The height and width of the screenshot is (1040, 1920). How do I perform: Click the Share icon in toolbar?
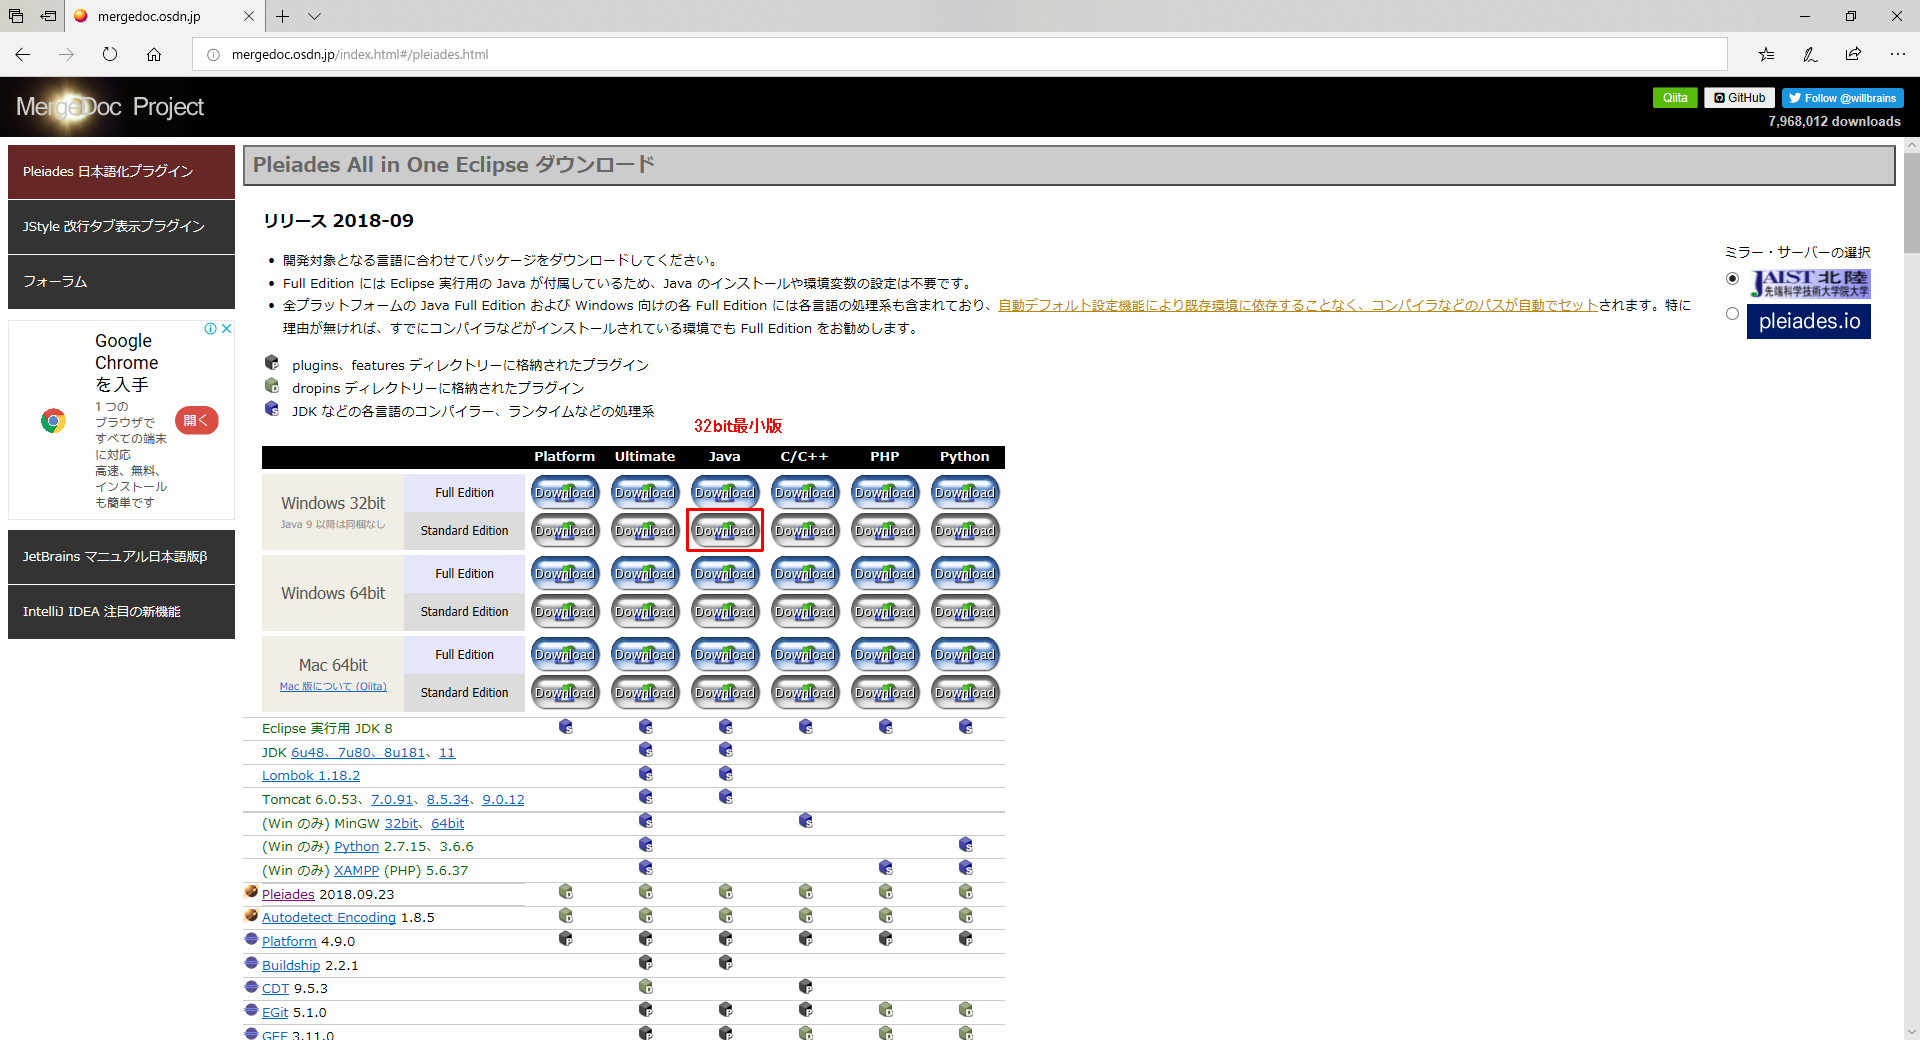(x=1853, y=54)
